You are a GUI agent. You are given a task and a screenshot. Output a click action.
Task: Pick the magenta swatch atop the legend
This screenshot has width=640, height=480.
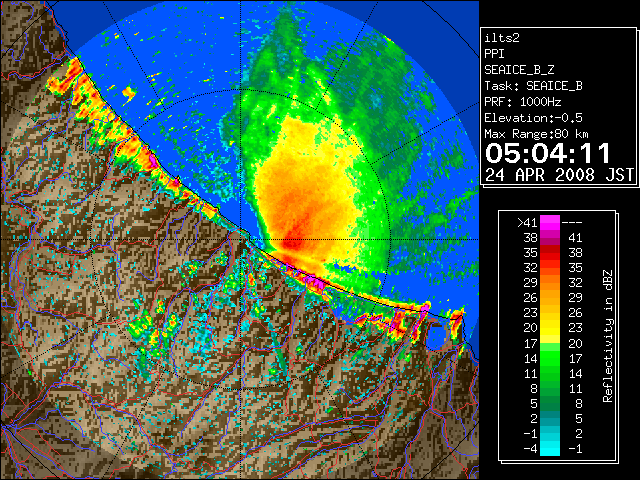(550, 222)
